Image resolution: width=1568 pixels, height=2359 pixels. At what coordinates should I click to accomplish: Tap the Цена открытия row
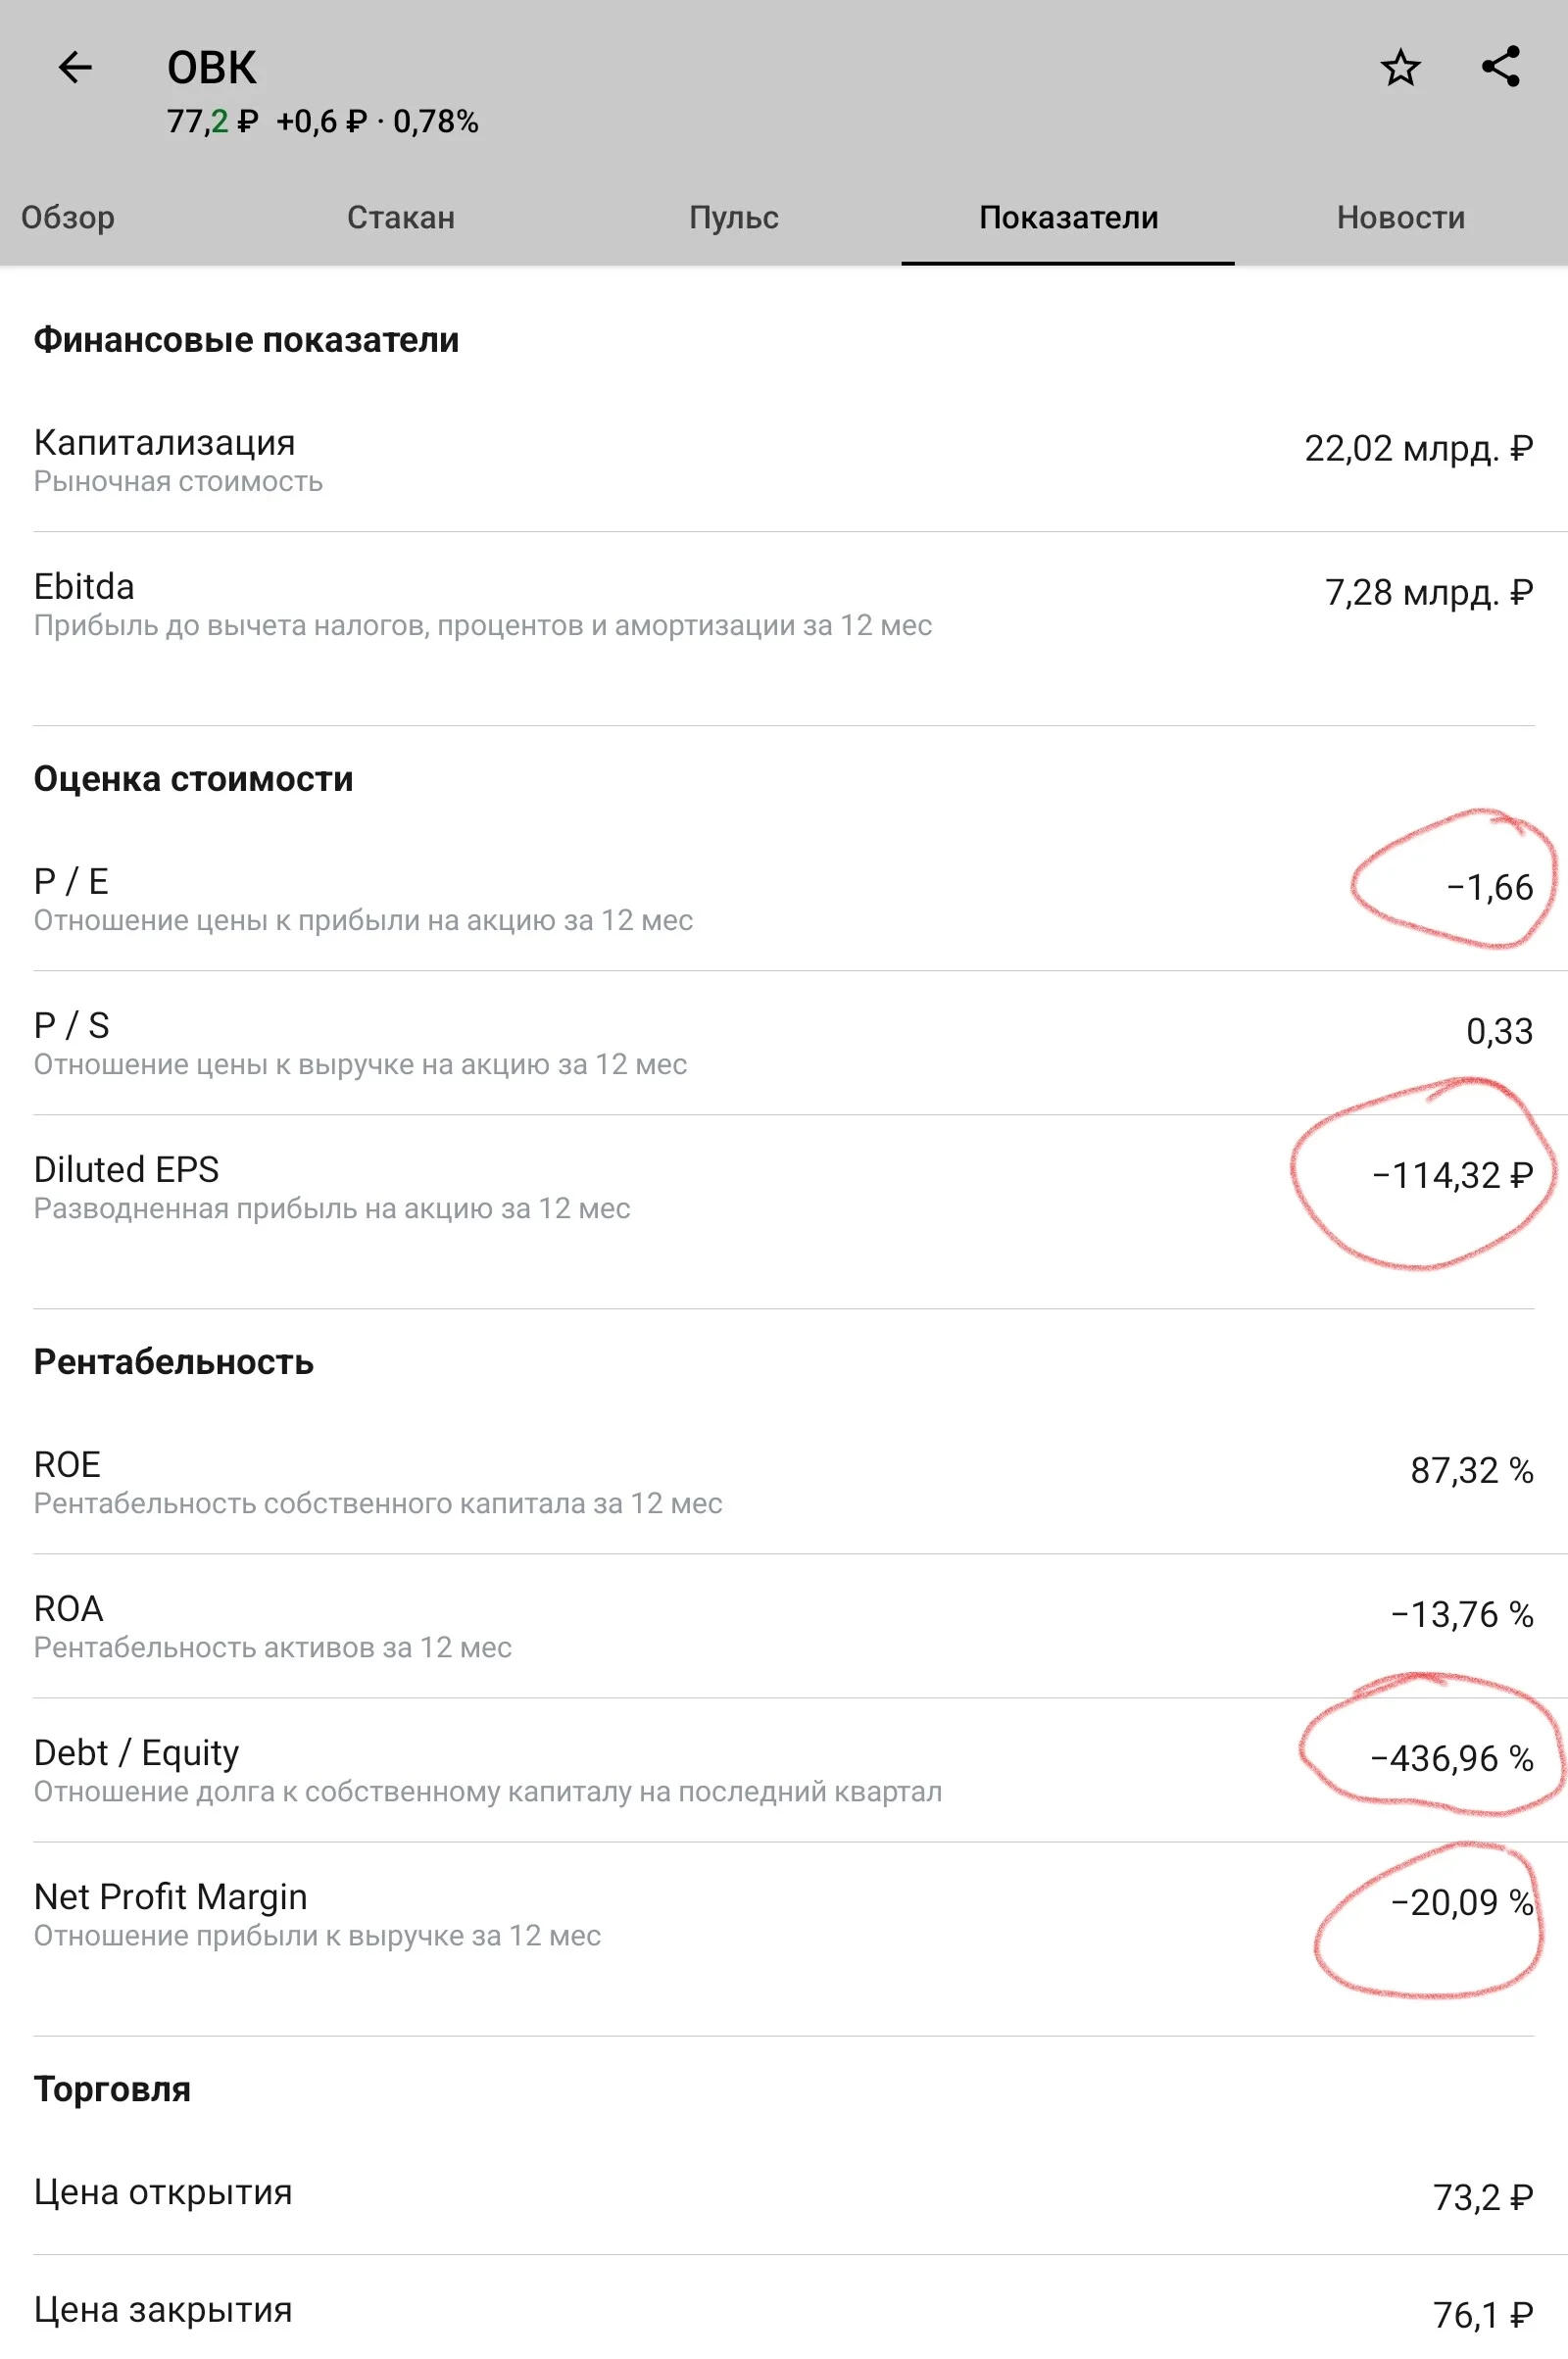pos(784,2195)
